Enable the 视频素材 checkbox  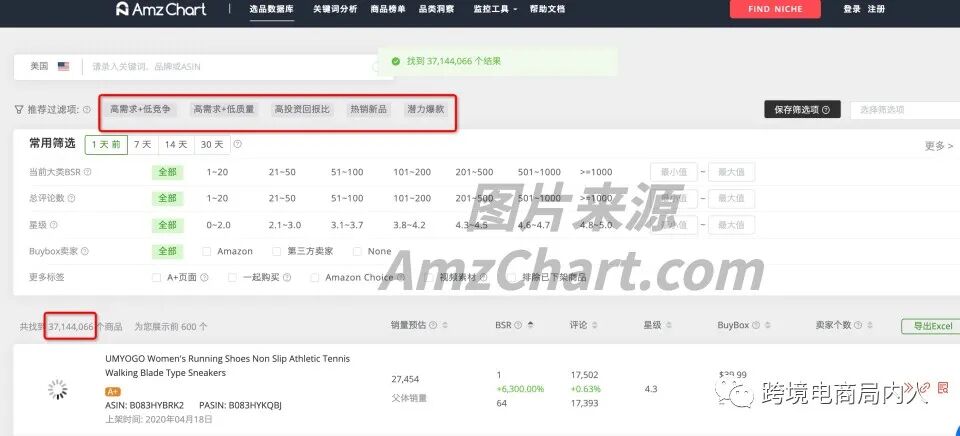pyautogui.click(x=427, y=277)
